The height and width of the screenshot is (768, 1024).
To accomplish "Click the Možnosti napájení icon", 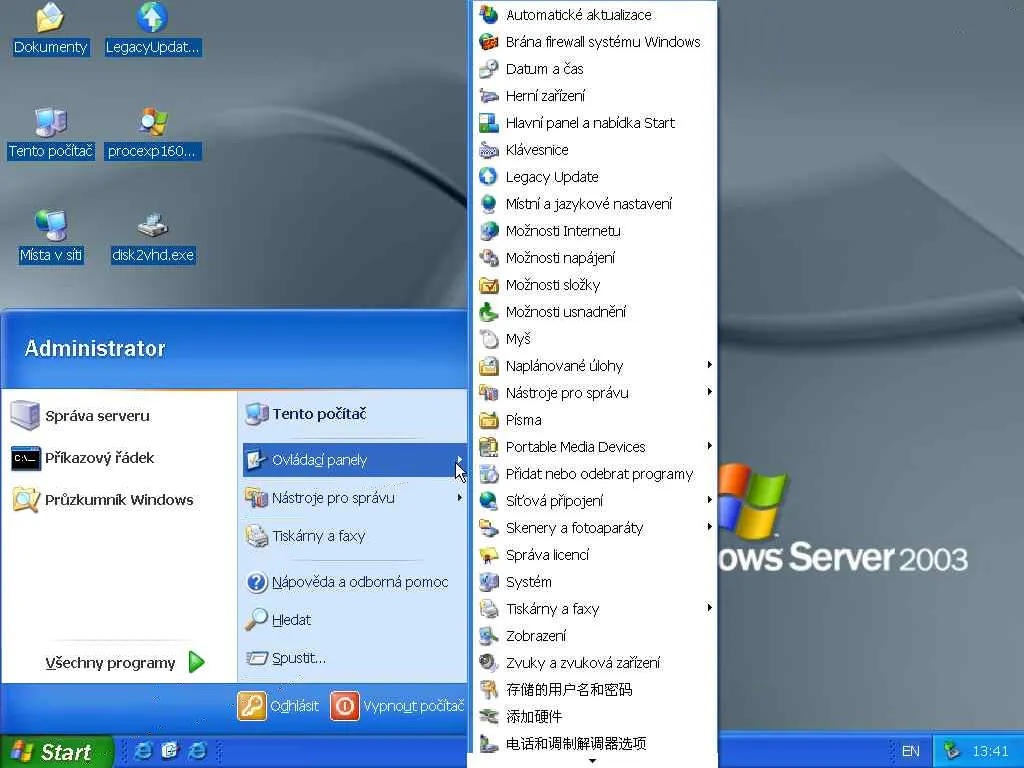I will [488, 258].
